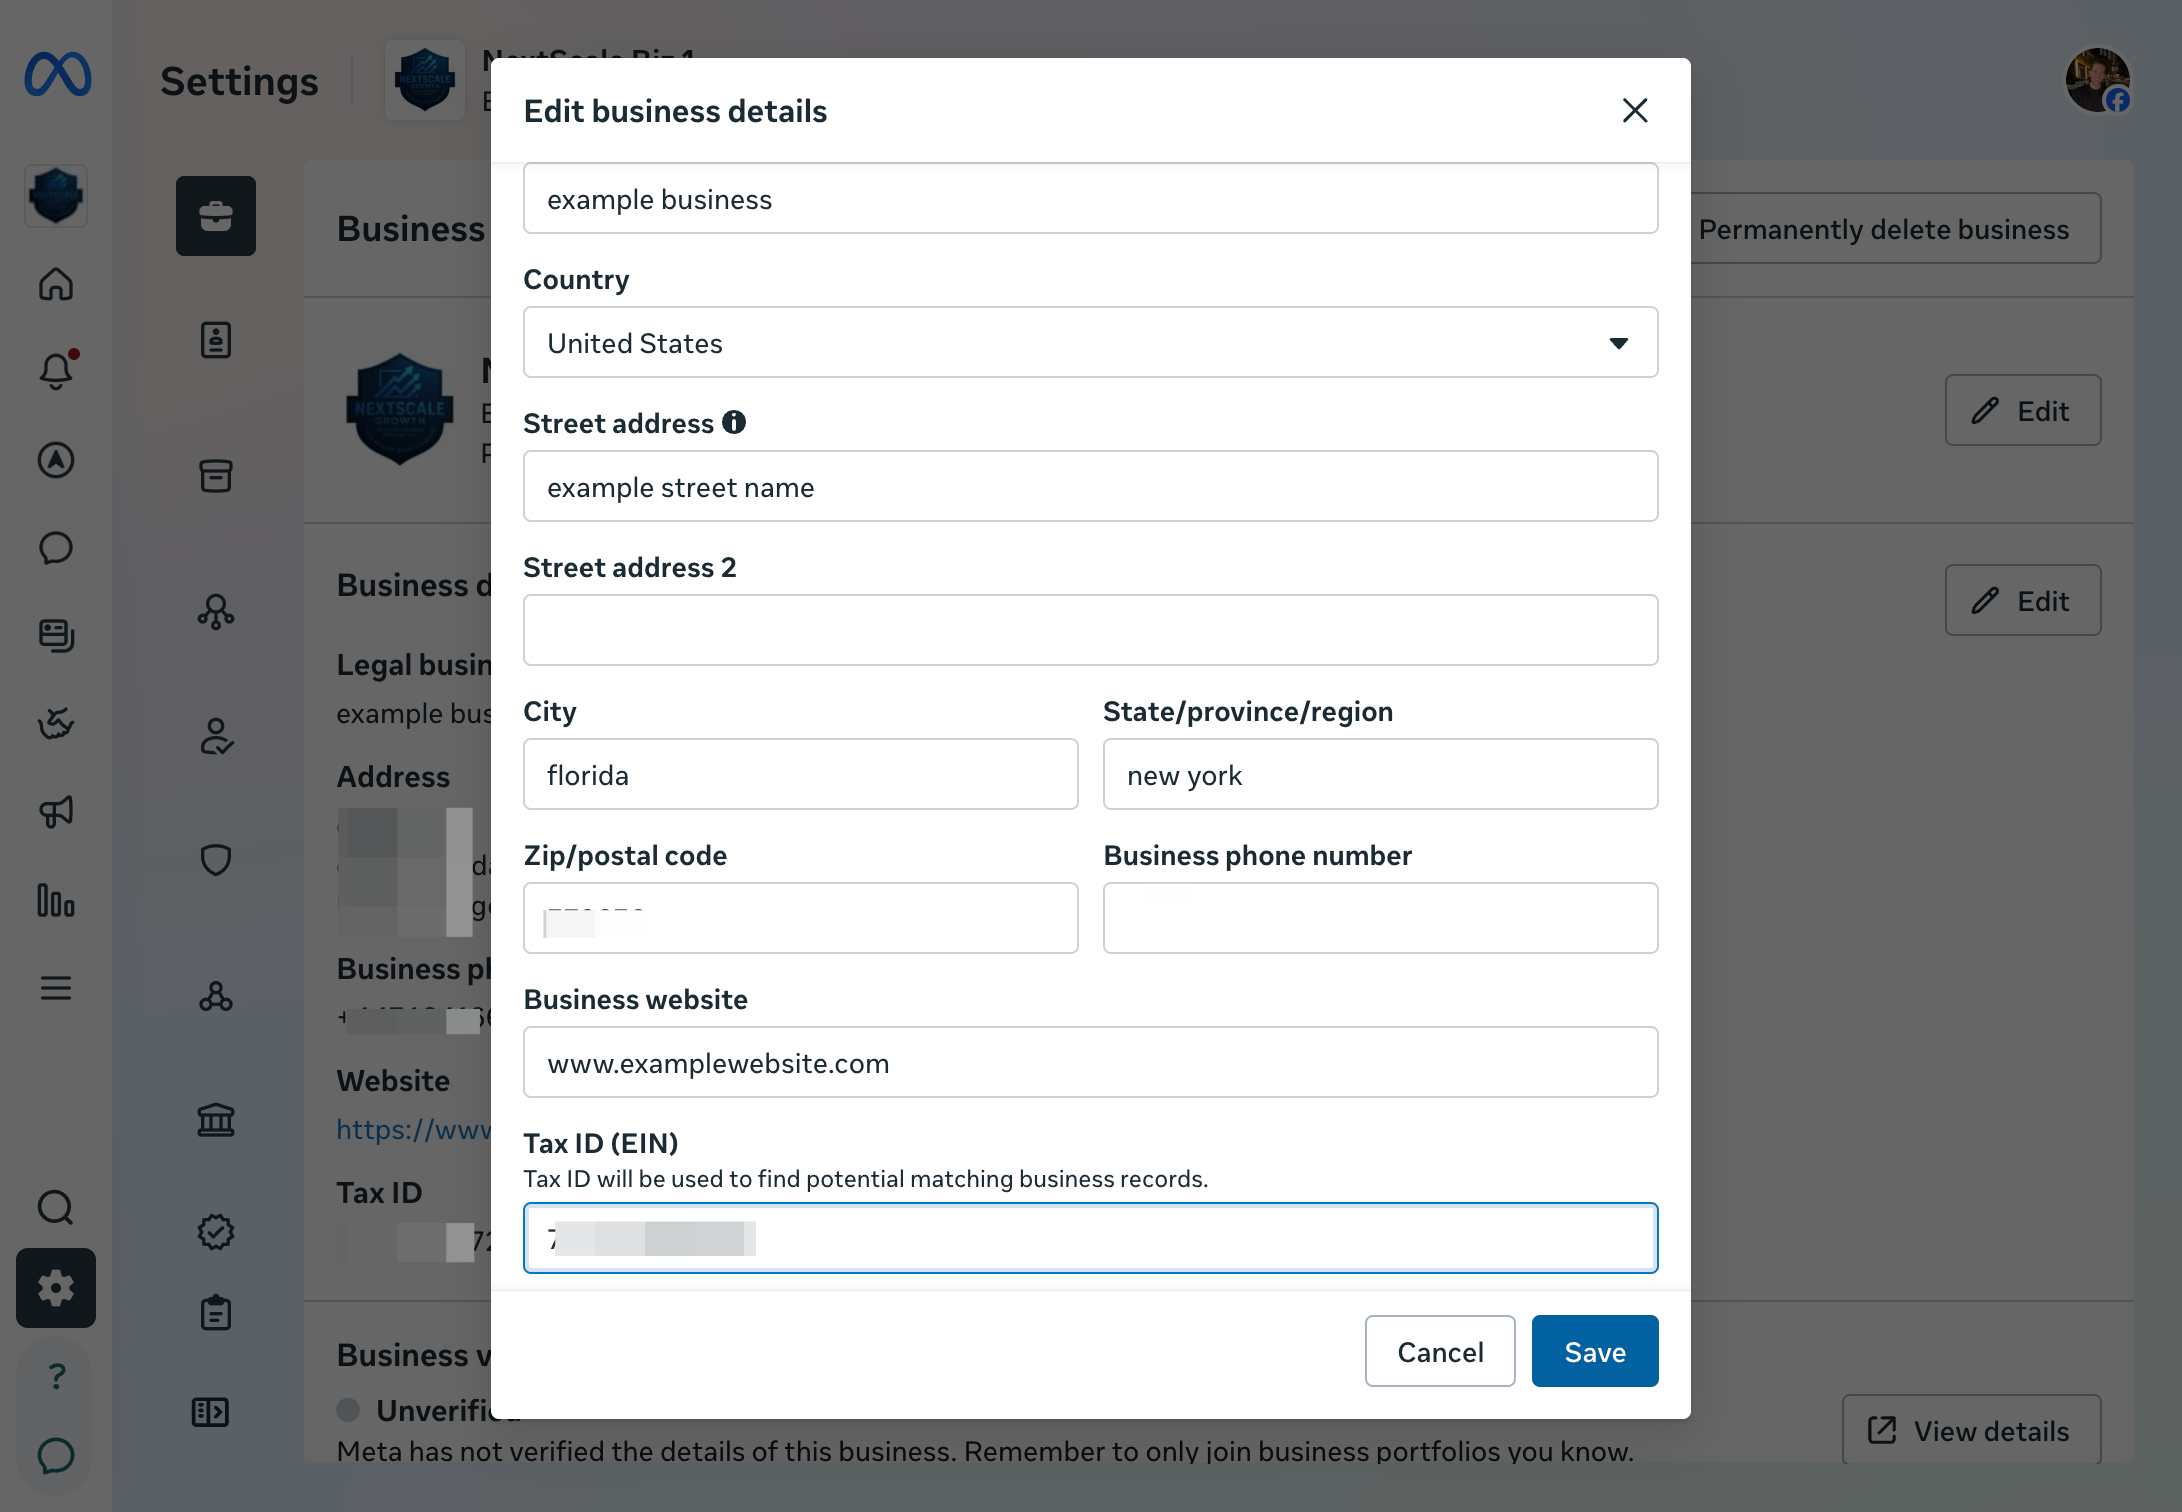Open the clipboard icon in settings menu
The width and height of the screenshot is (2182, 1512).
click(216, 1312)
